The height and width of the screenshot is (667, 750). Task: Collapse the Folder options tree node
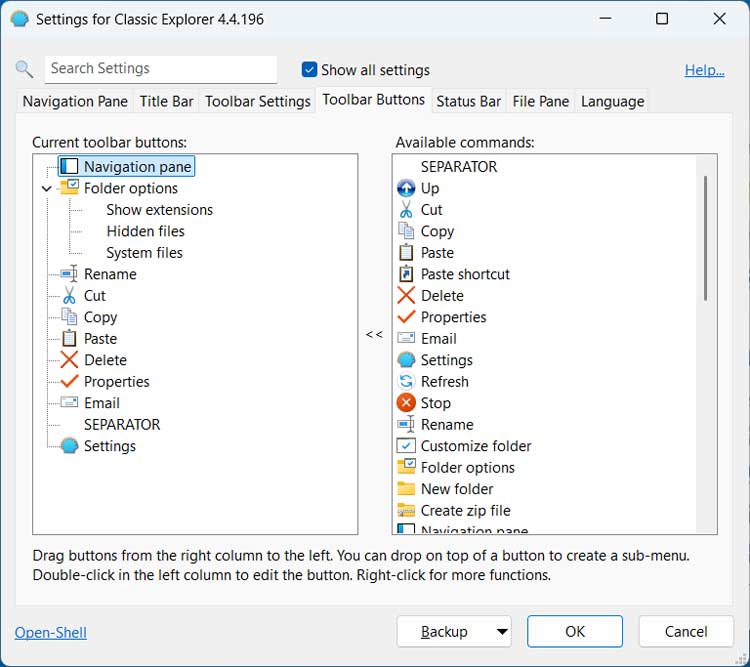tap(46, 189)
